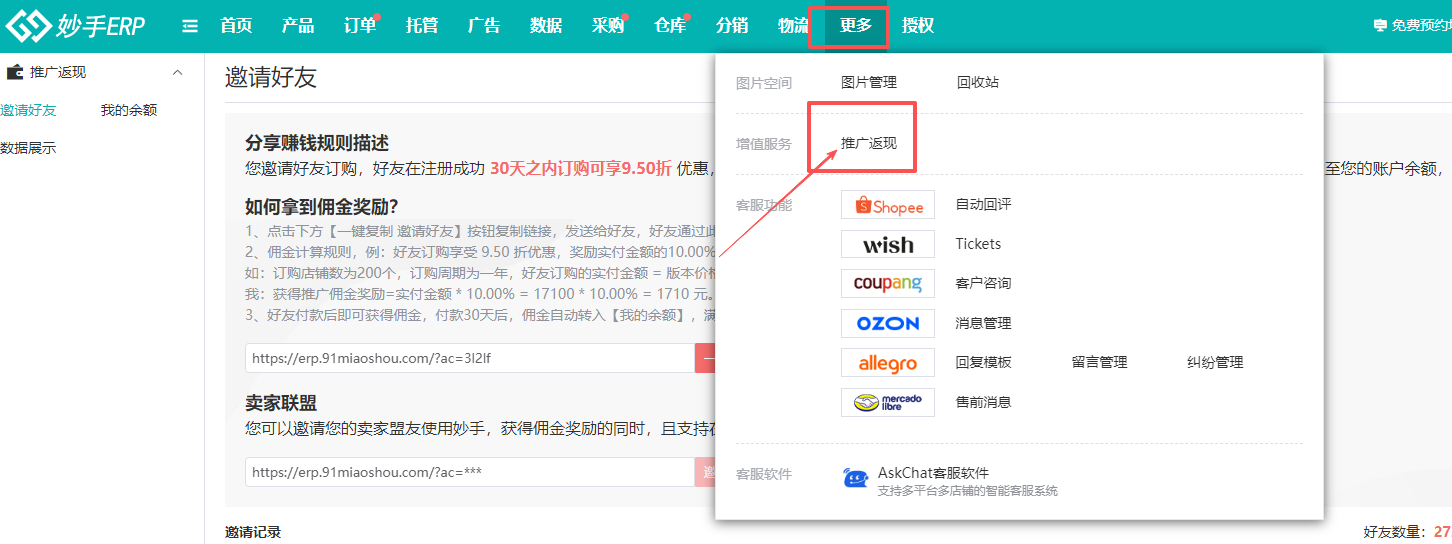Open 自动回评 for Shopee
The width and height of the screenshot is (1452, 544).
coord(984,205)
